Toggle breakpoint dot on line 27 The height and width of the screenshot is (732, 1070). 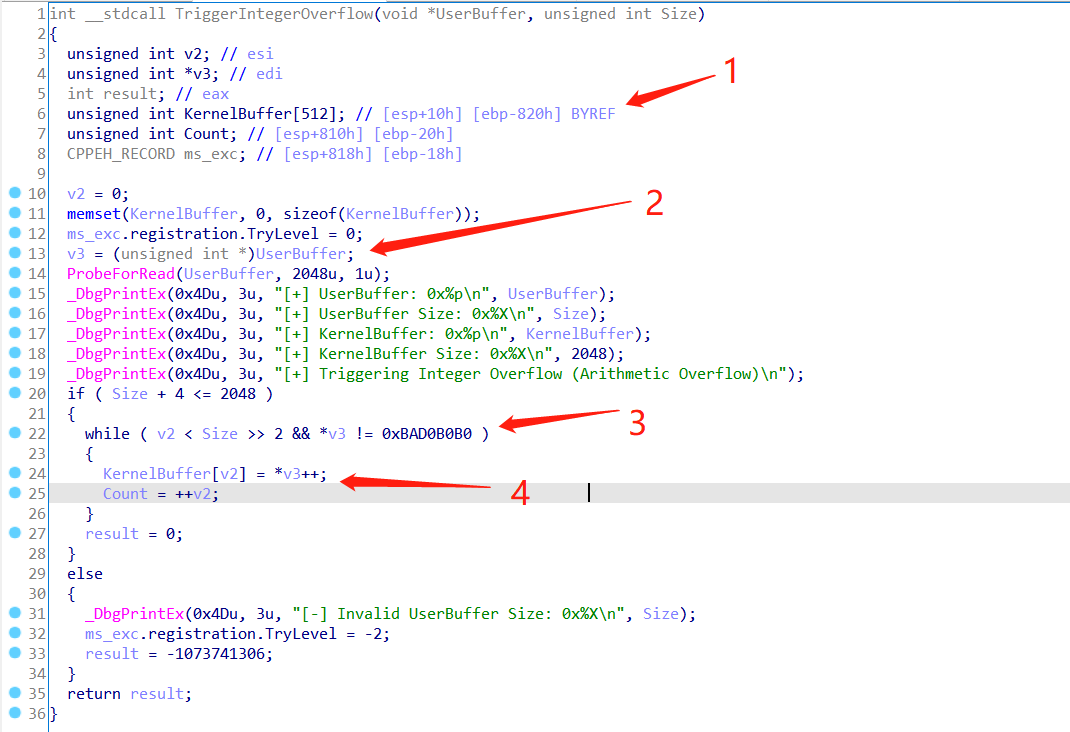pyautogui.click(x=15, y=533)
